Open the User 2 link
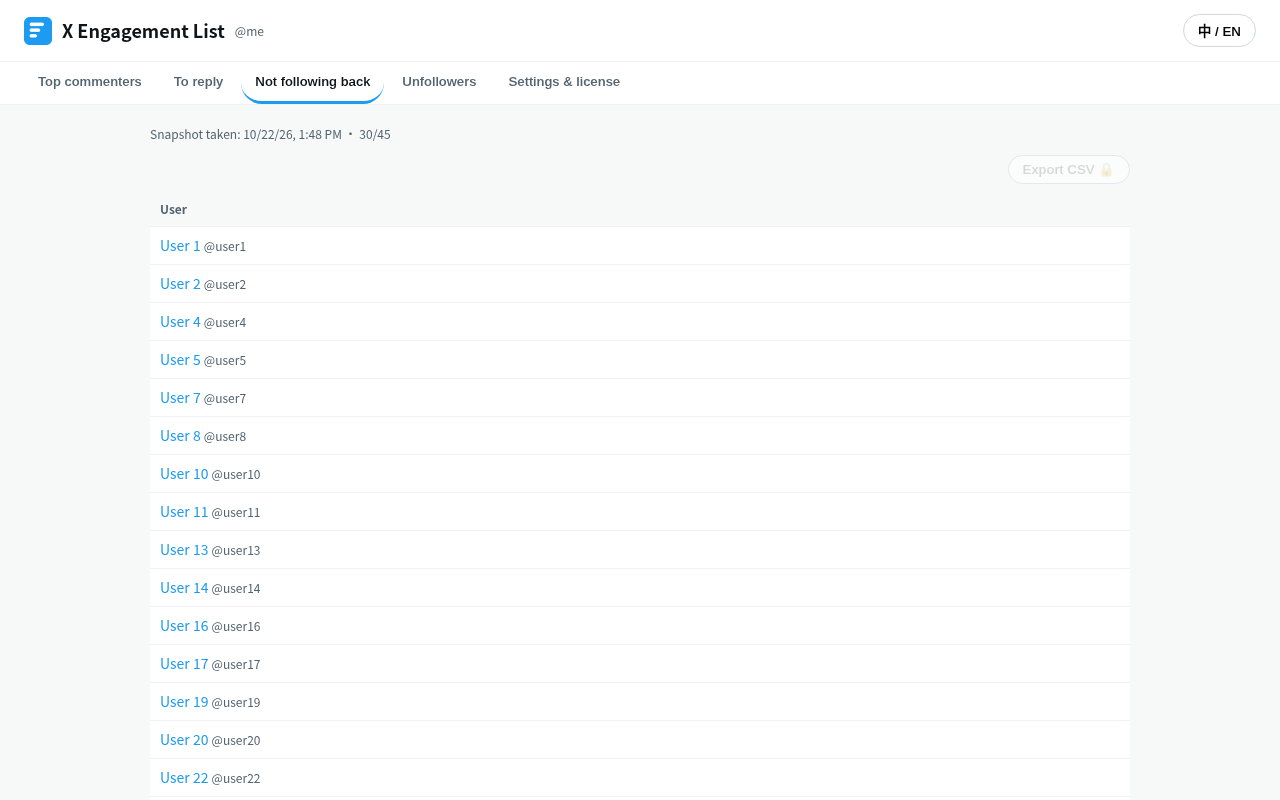This screenshot has width=1280, height=800. tap(180, 284)
